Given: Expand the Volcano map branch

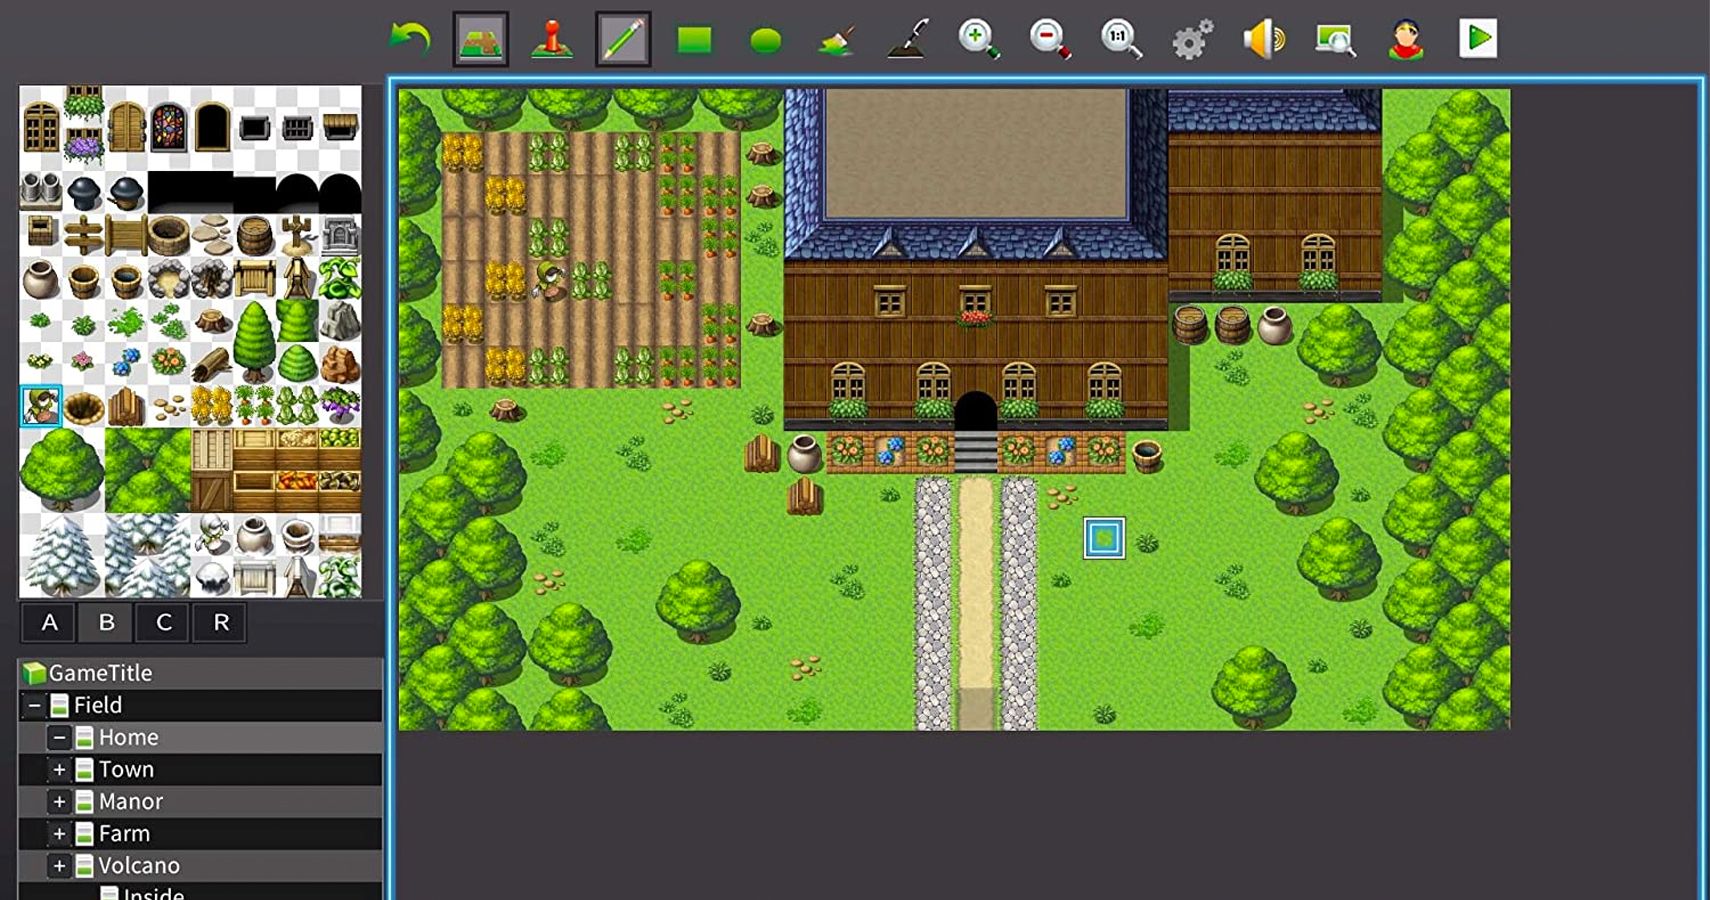Looking at the screenshot, I should click(59, 865).
